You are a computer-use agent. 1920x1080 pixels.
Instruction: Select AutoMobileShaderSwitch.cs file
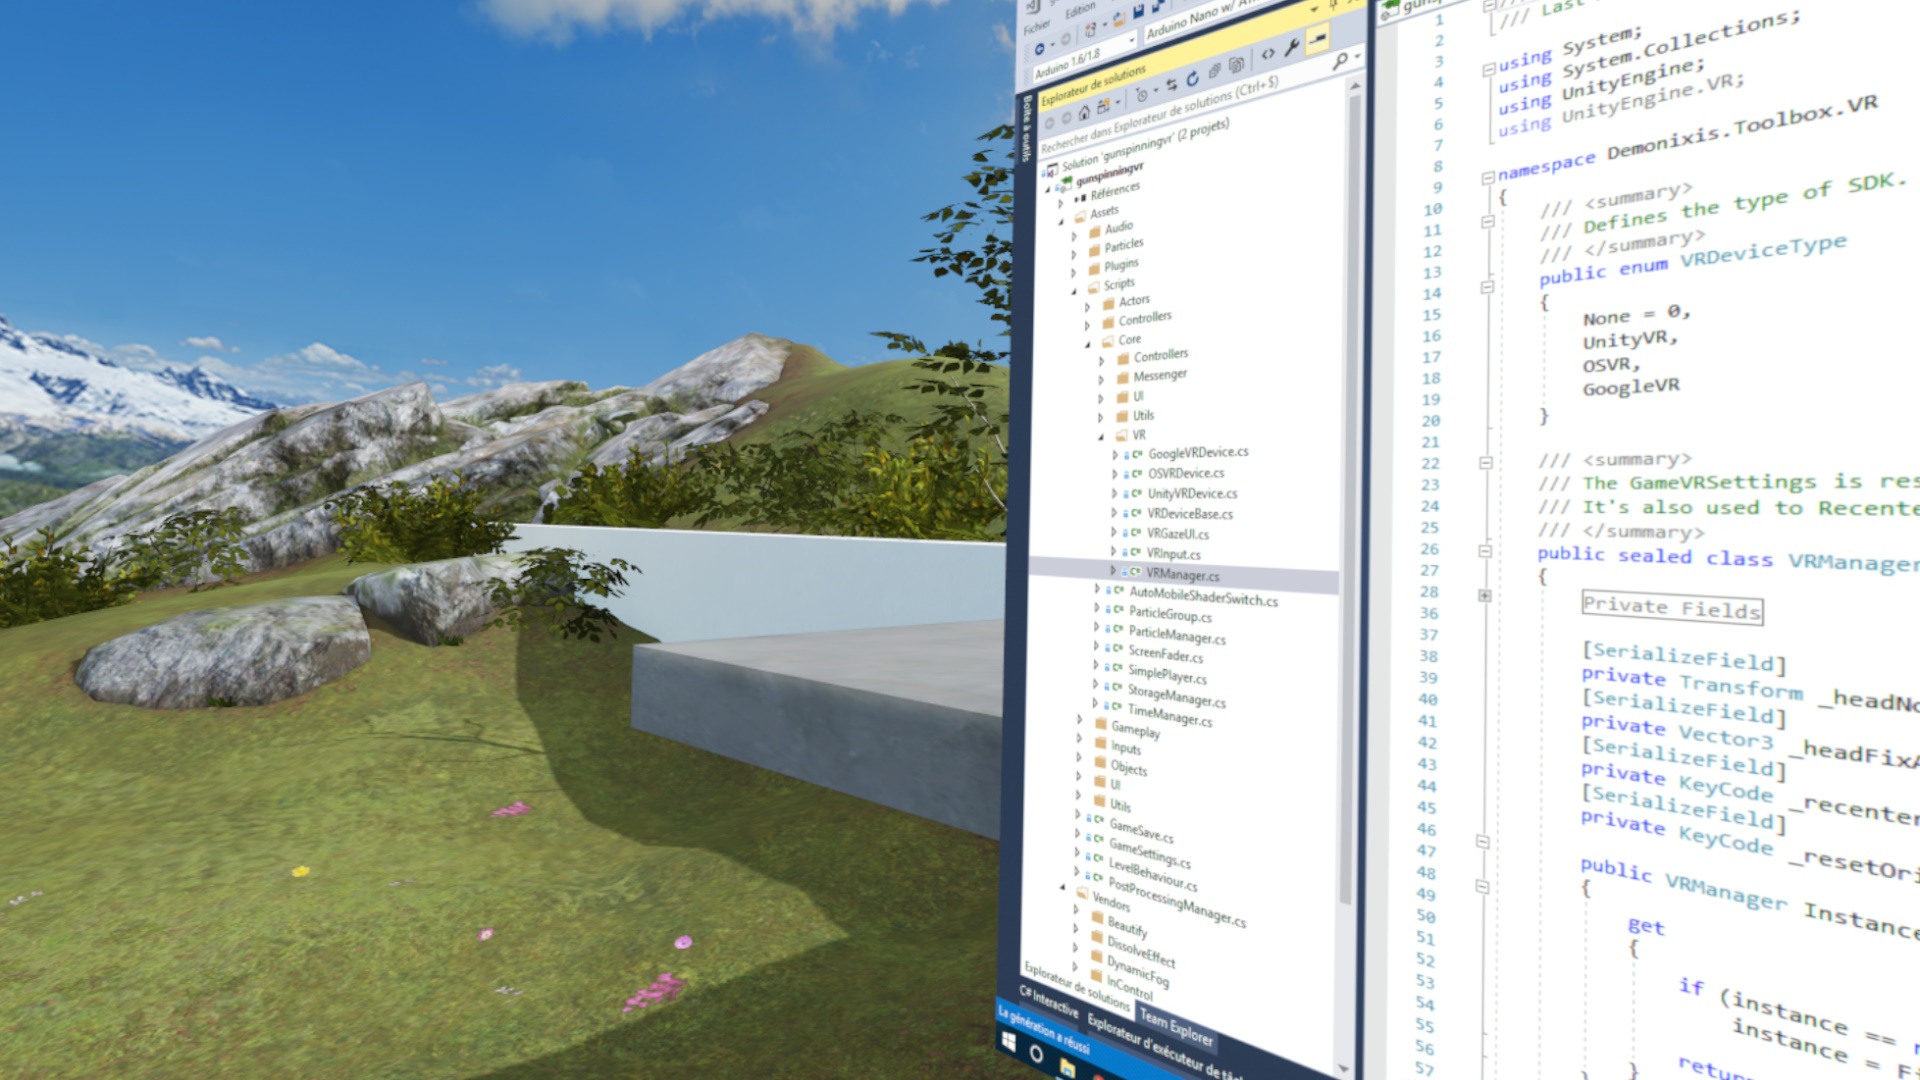[1204, 596]
